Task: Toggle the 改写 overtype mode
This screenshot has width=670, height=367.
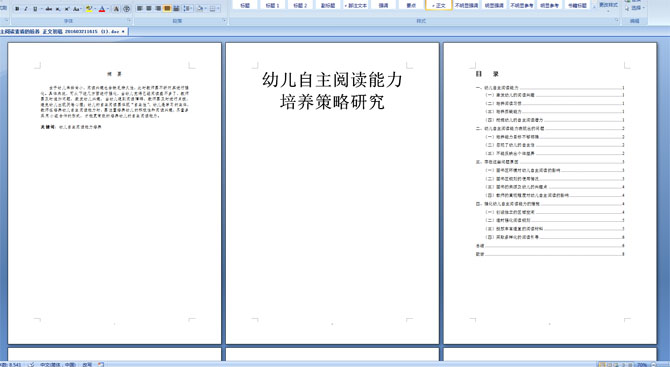Action: (x=87, y=364)
